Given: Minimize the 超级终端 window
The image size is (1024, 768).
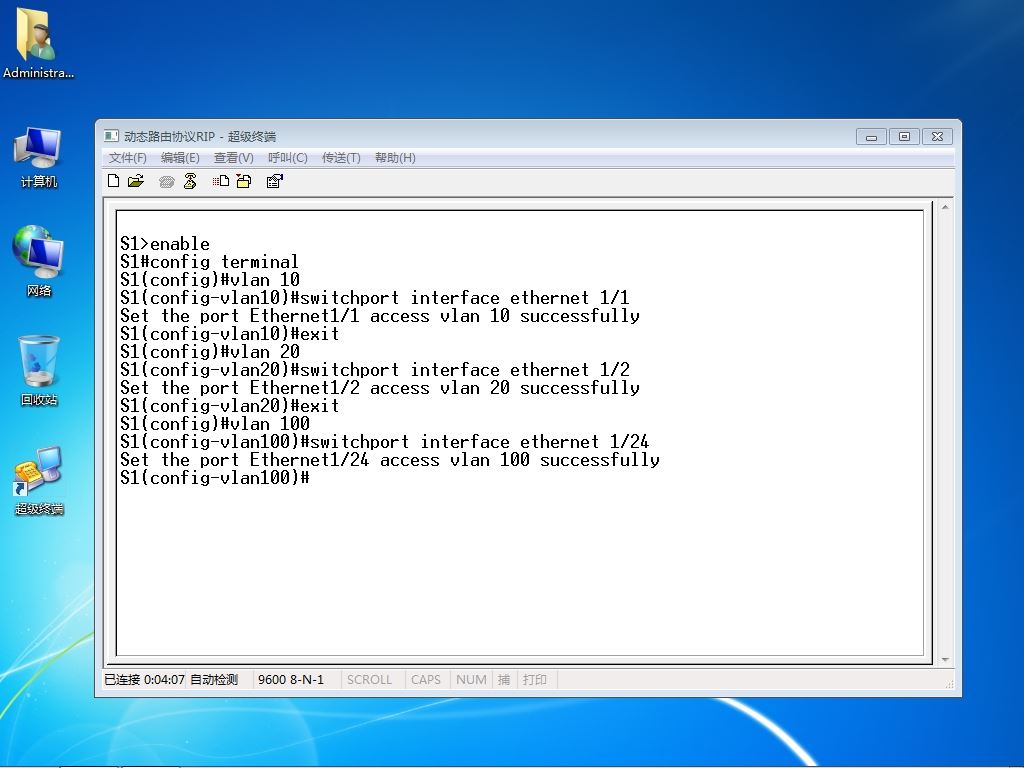Looking at the screenshot, I should (871, 136).
